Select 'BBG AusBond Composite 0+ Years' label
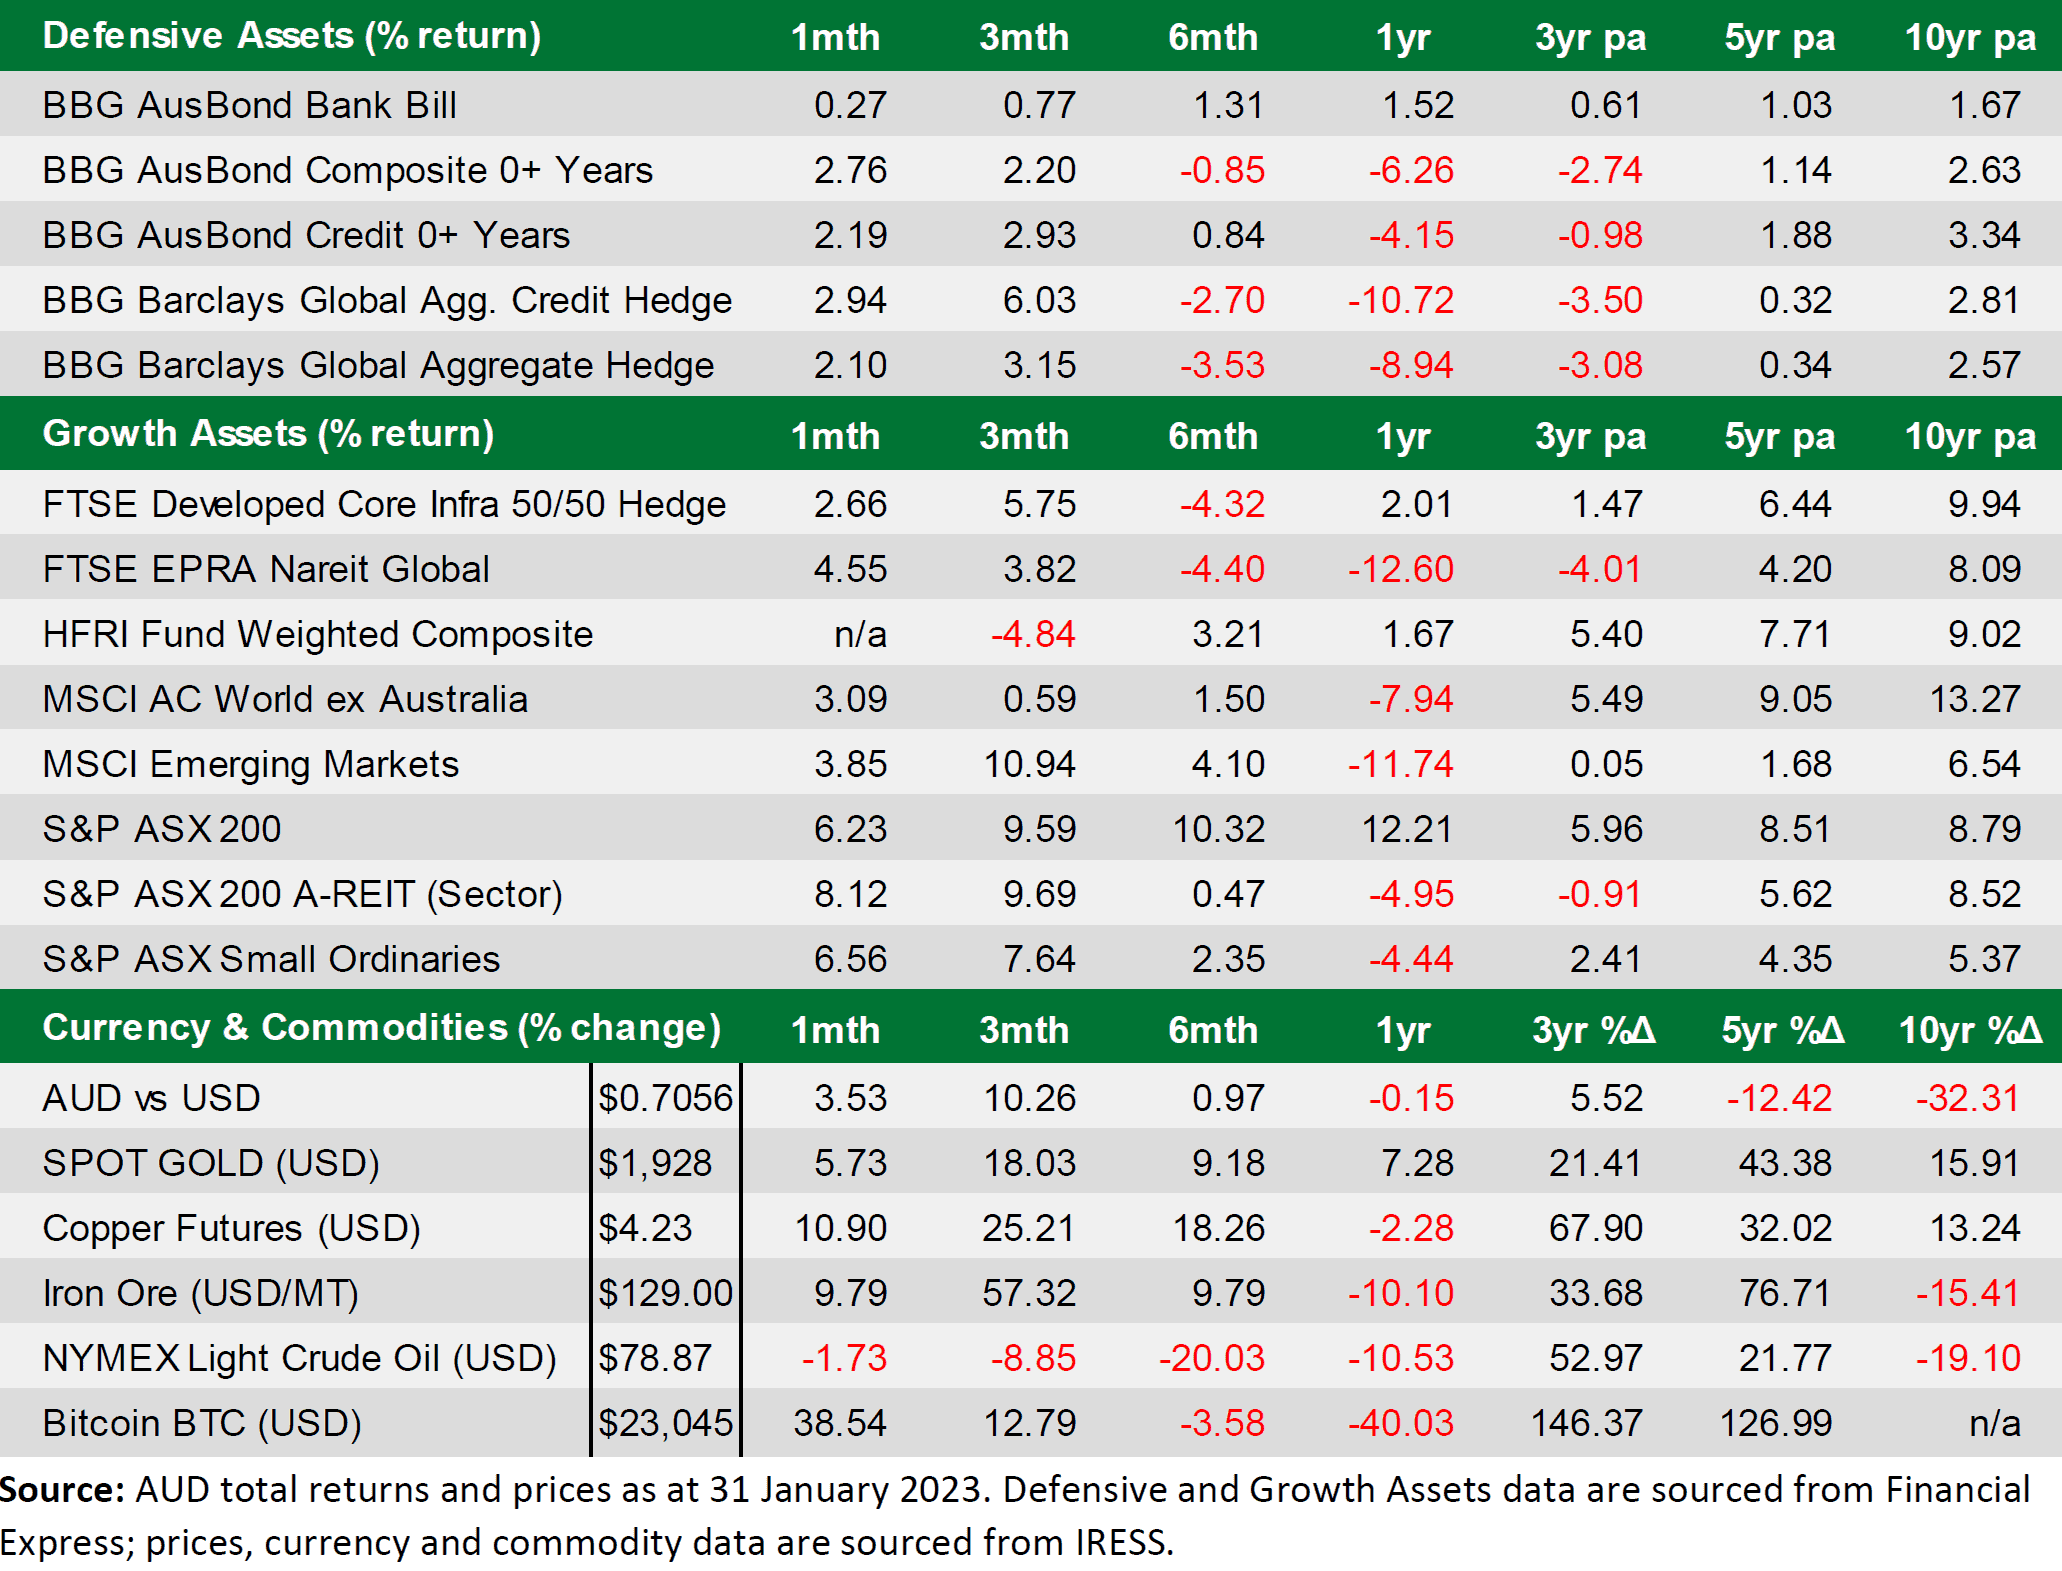 click(347, 170)
